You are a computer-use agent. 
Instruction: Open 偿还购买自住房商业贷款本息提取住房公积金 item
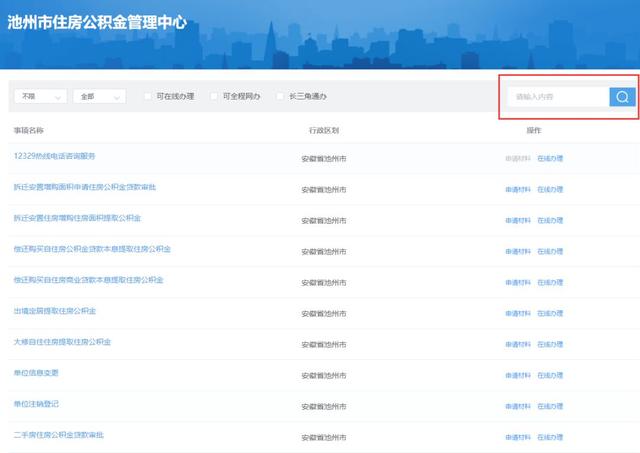[x=89, y=280]
